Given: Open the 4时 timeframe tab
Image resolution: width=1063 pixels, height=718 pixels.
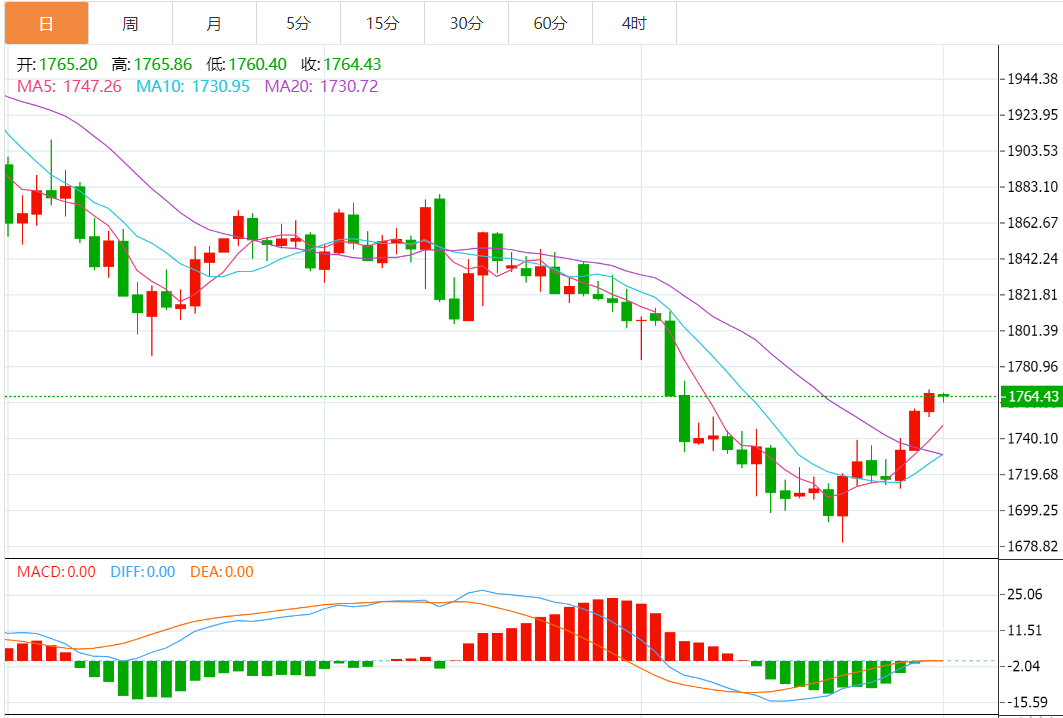Looking at the screenshot, I should click(x=635, y=24).
